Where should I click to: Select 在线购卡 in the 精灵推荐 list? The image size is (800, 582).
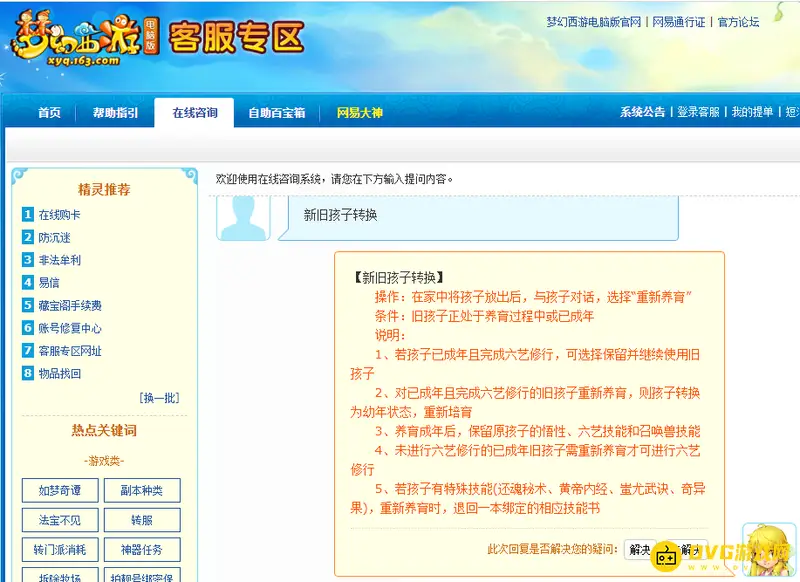pyautogui.click(x=59, y=215)
